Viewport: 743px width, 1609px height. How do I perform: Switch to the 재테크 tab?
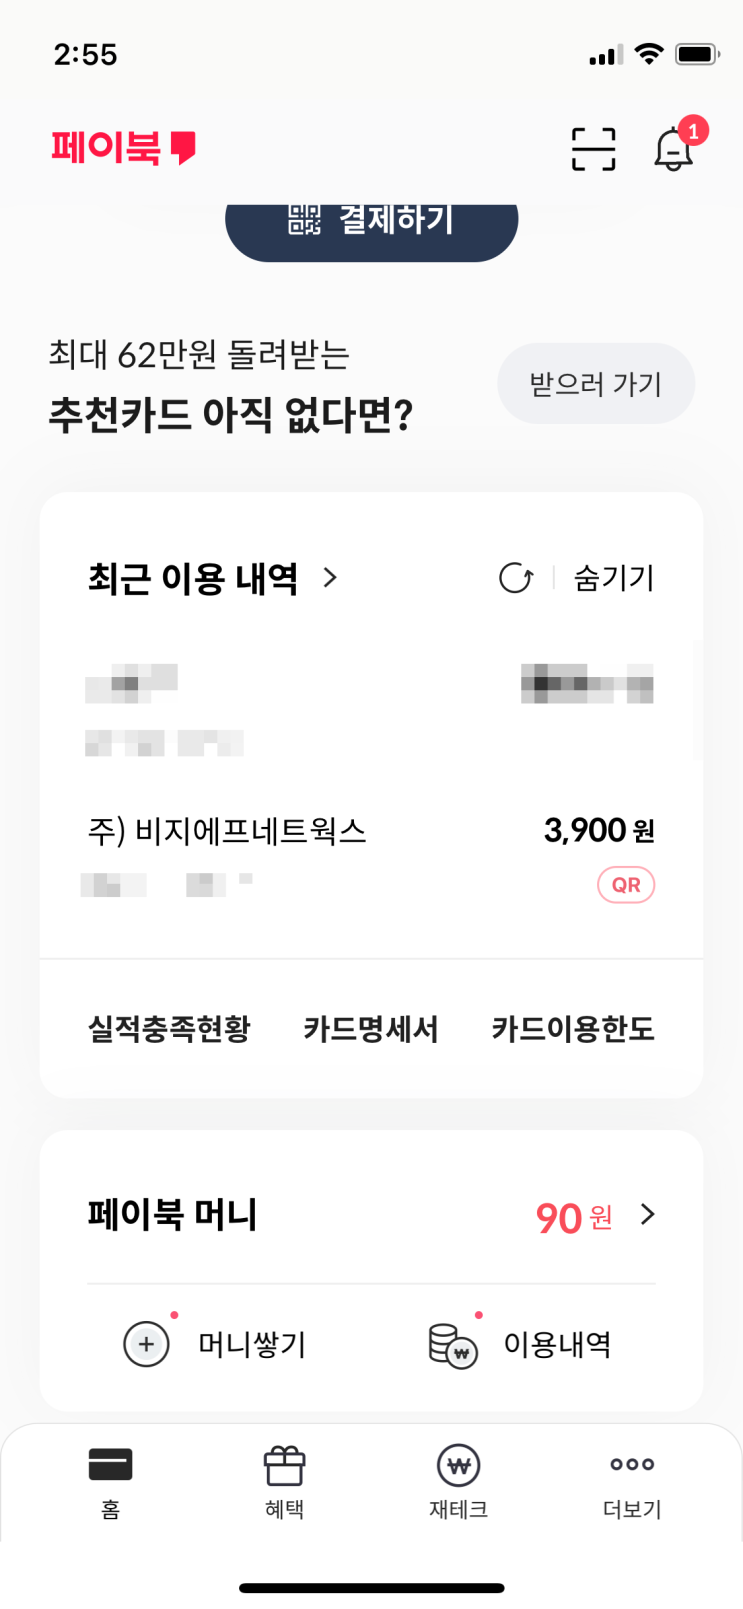point(459,1482)
